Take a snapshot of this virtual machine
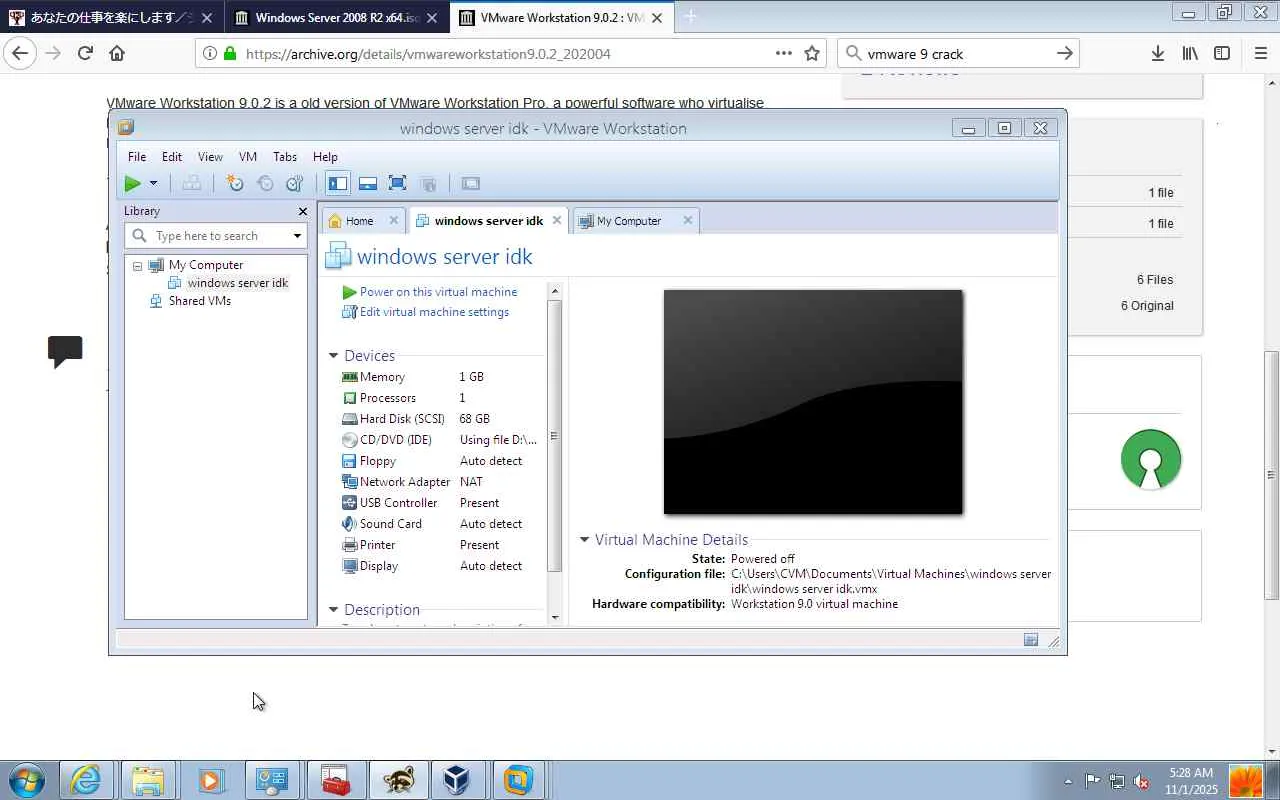1280x800 pixels. coord(235,183)
